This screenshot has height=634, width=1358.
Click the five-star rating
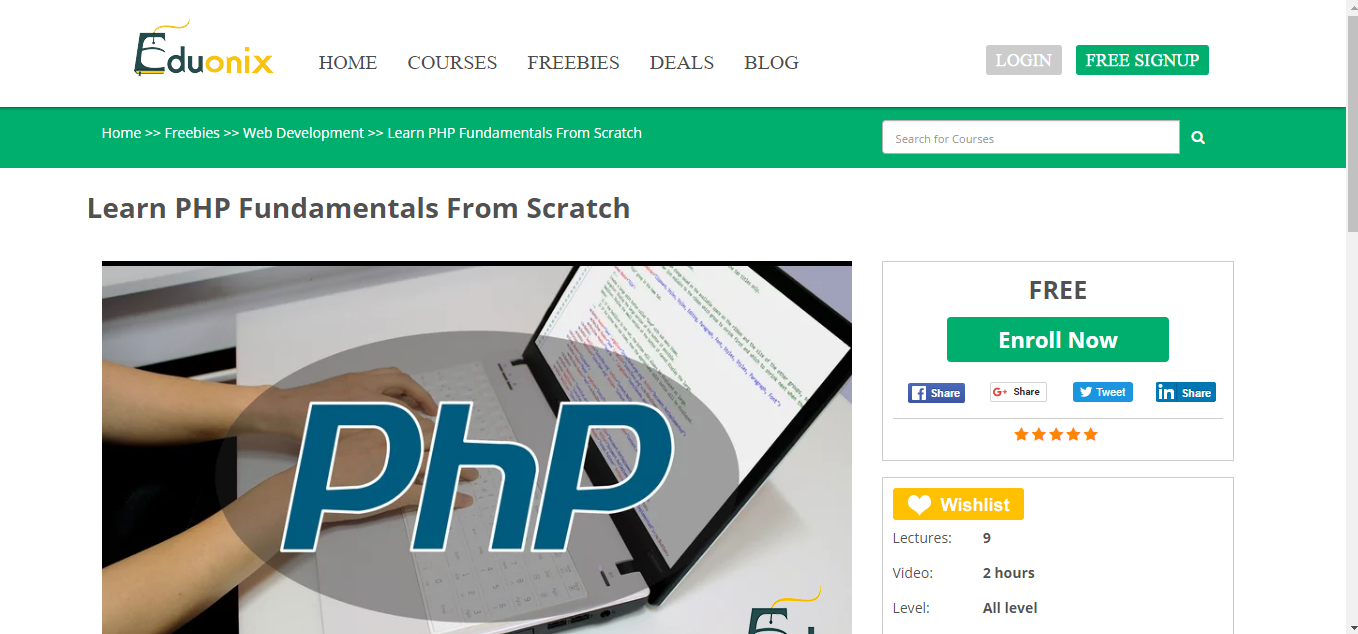[1056, 434]
